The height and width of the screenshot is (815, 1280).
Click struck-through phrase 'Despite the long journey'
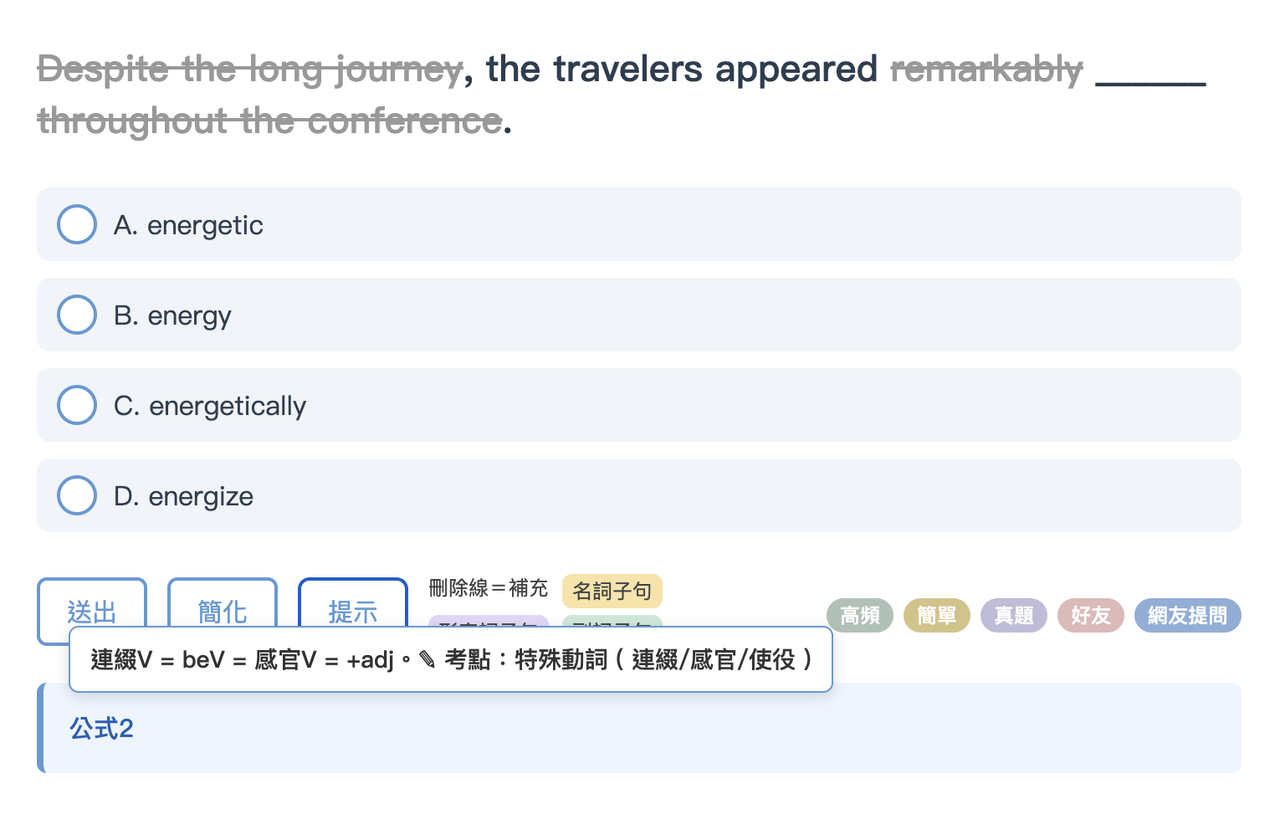click(x=250, y=69)
